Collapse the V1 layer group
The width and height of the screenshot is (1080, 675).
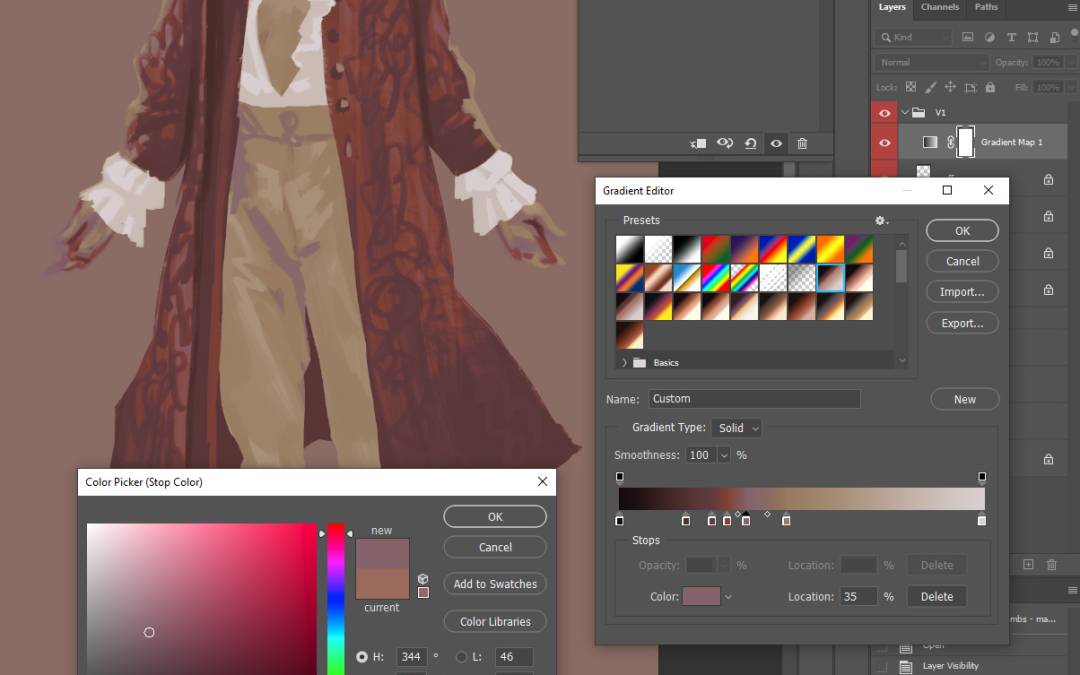click(905, 113)
